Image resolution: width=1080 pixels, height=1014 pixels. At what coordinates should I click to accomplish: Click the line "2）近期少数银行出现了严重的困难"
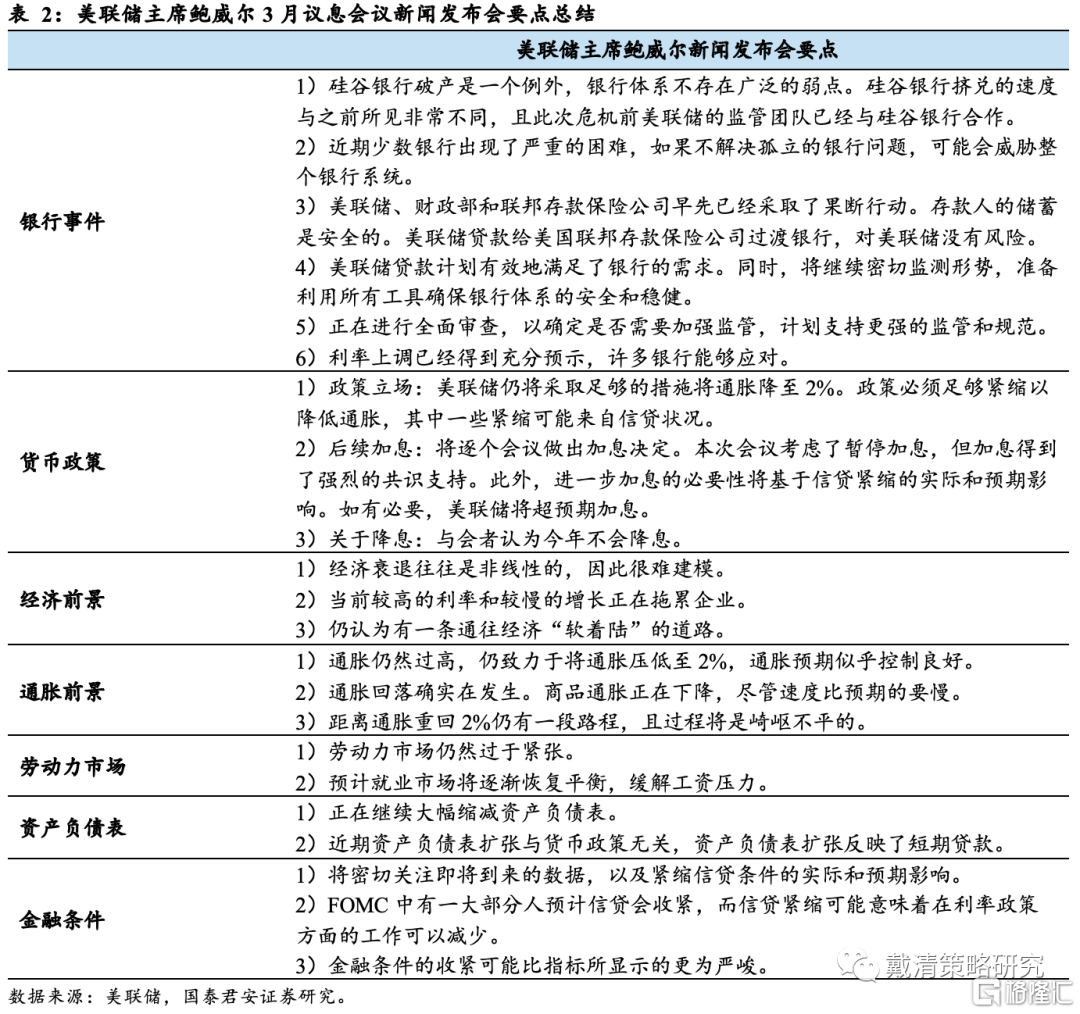(x=676, y=147)
